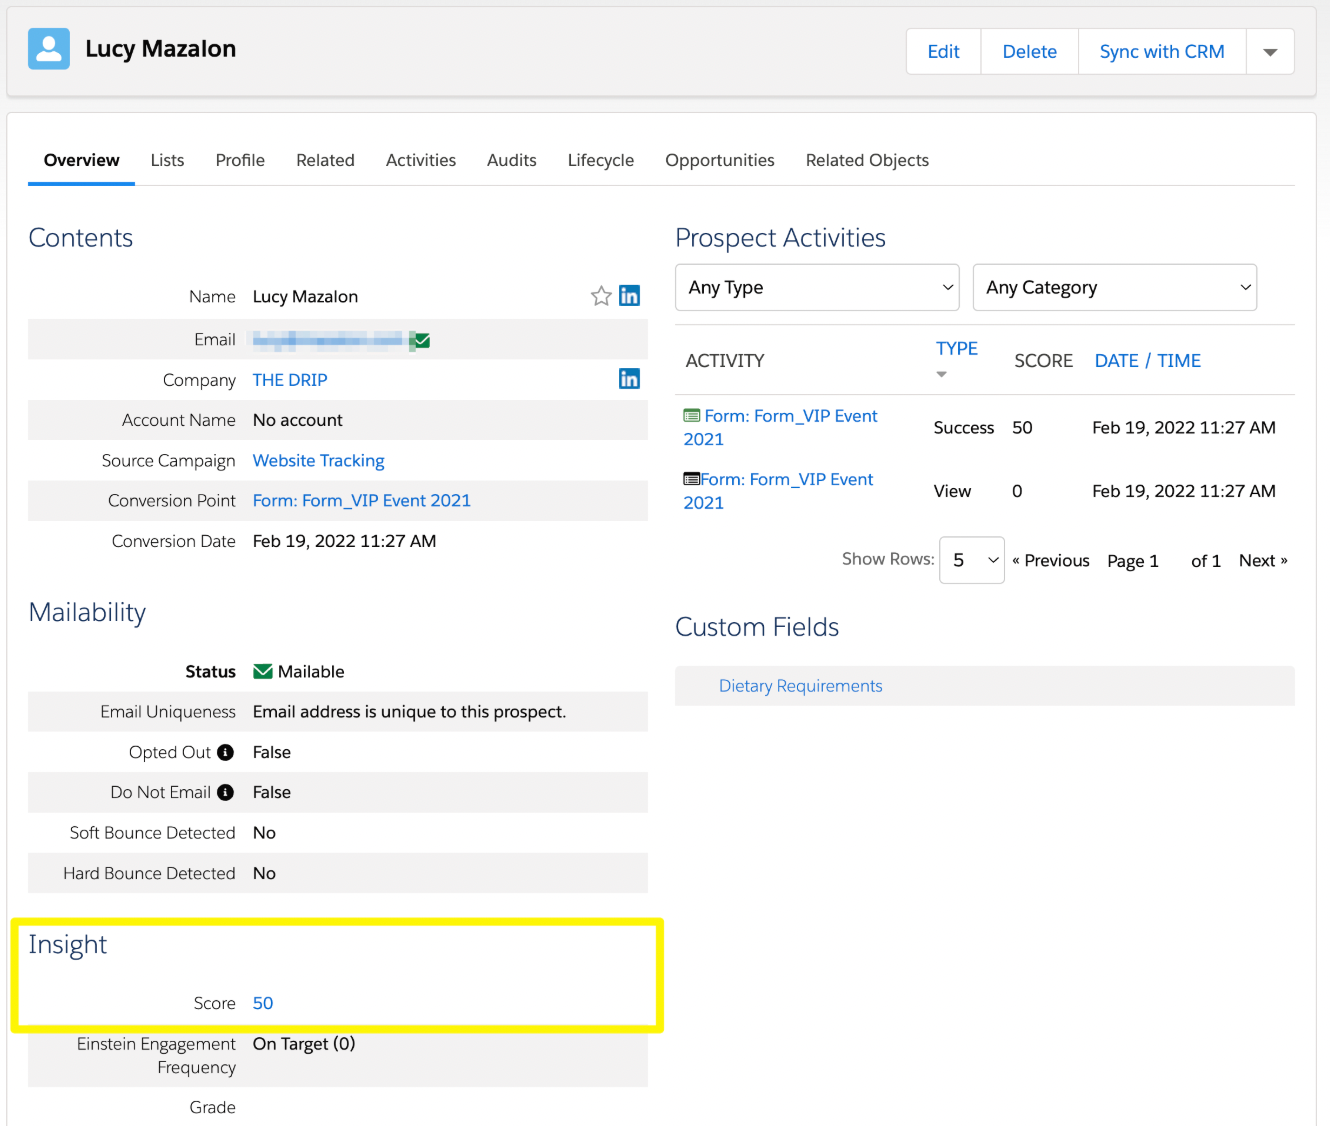The image size is (1330, 1126).
Task: Open LinkedIn icon in the Name row
Action: click(629, 296)
